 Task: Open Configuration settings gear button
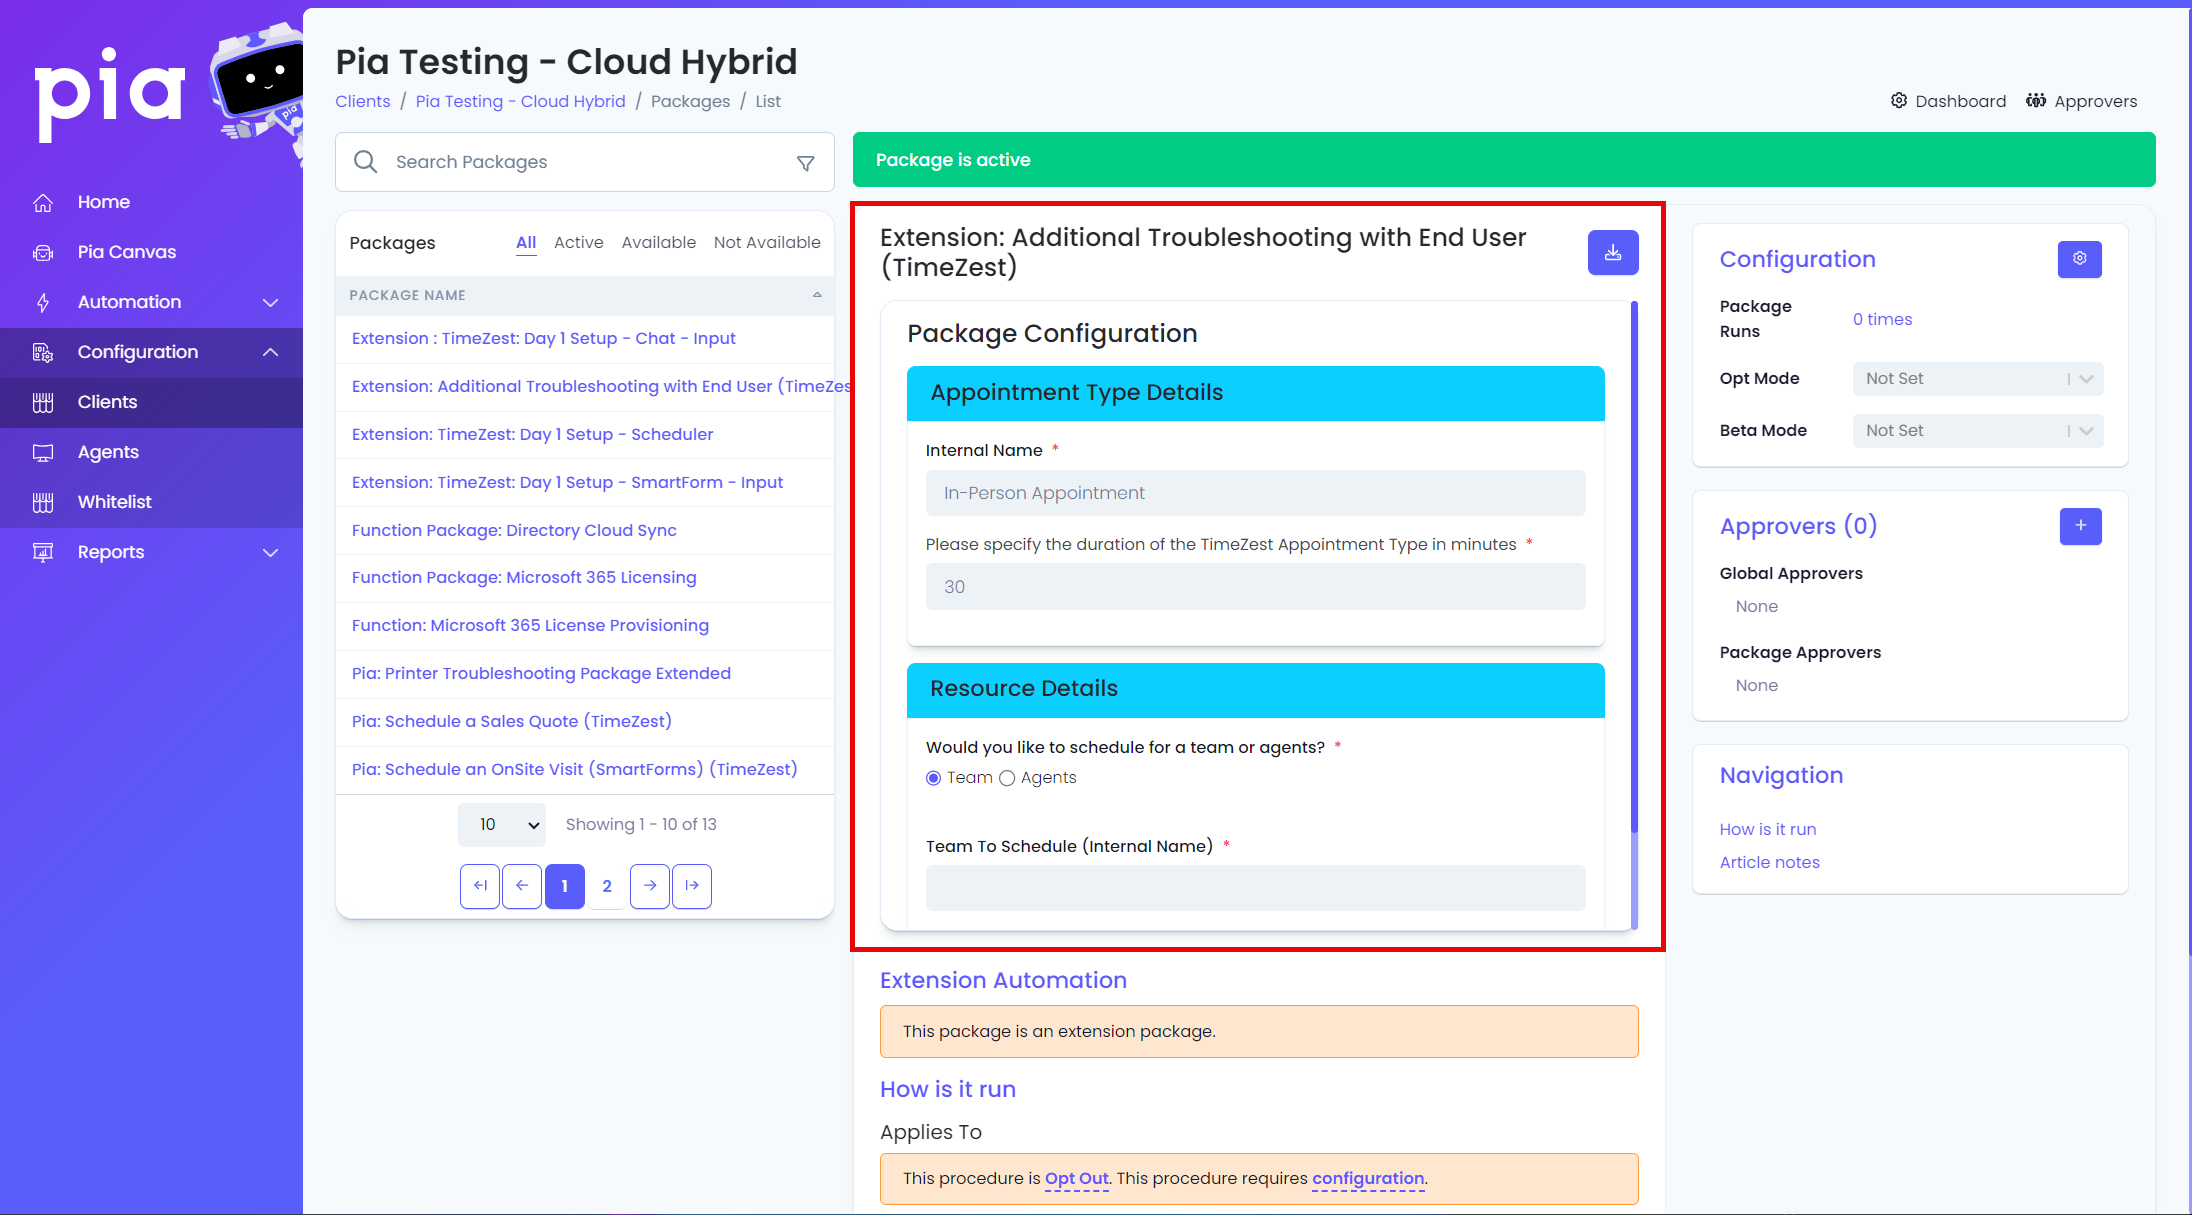click(2080, 259)
